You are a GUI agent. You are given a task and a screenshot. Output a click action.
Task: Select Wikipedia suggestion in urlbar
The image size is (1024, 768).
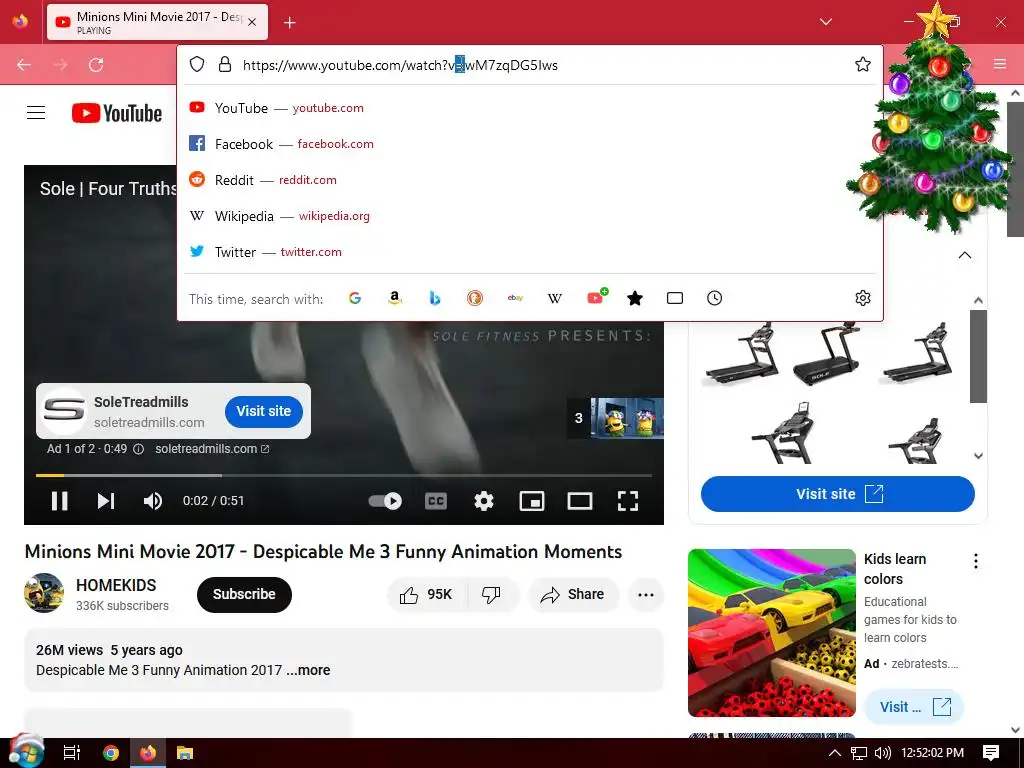coord(530,216)
